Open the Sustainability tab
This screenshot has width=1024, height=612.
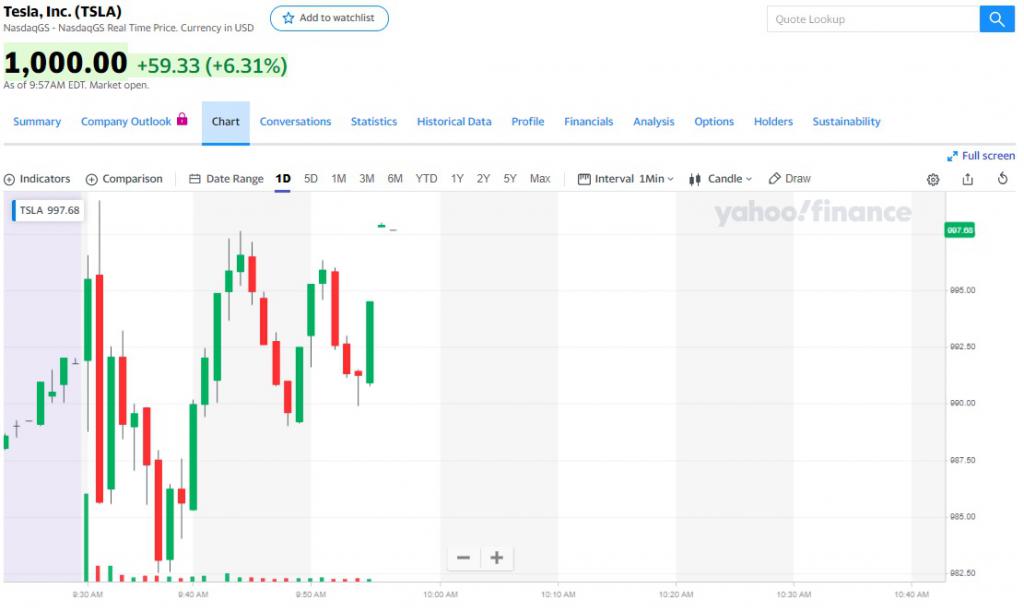point(846,121)
